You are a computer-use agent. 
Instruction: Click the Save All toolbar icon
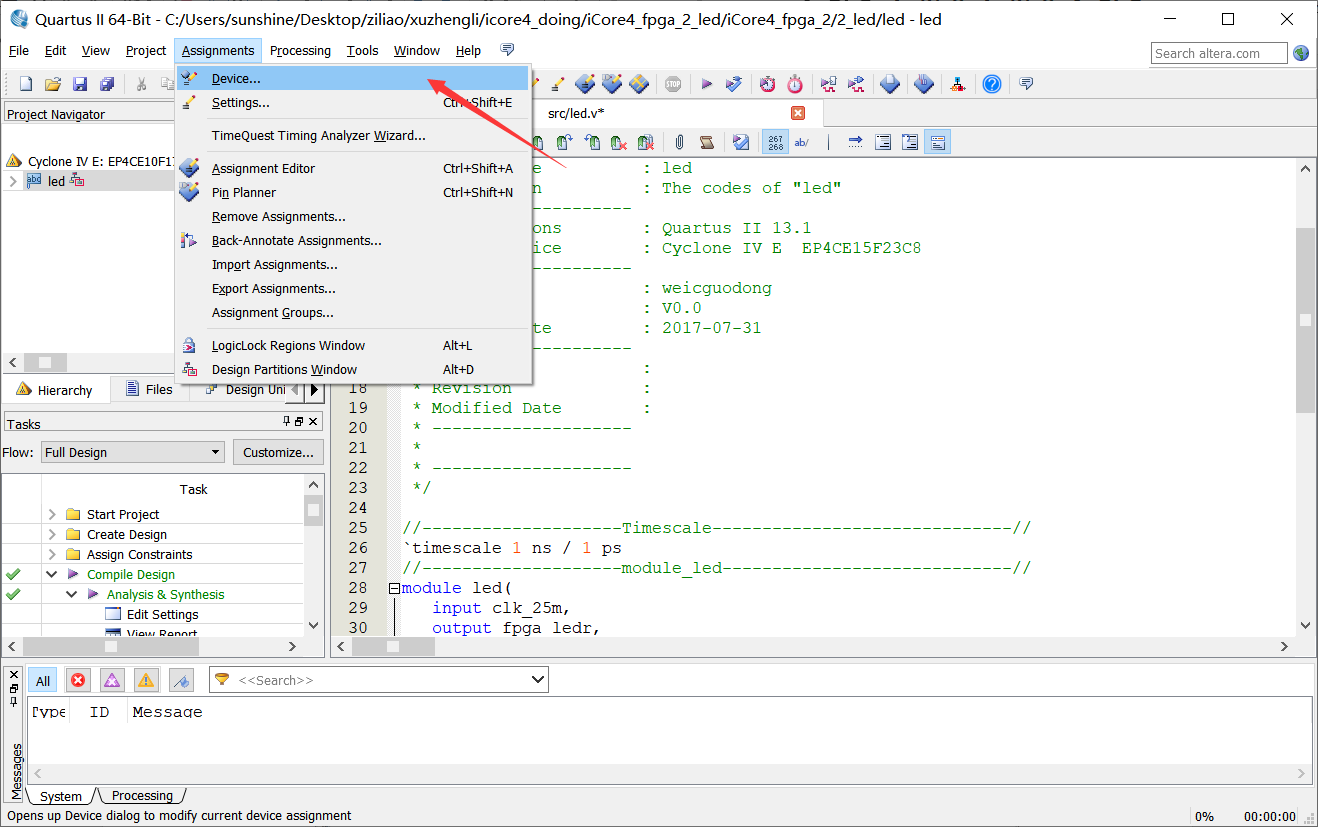107,84
